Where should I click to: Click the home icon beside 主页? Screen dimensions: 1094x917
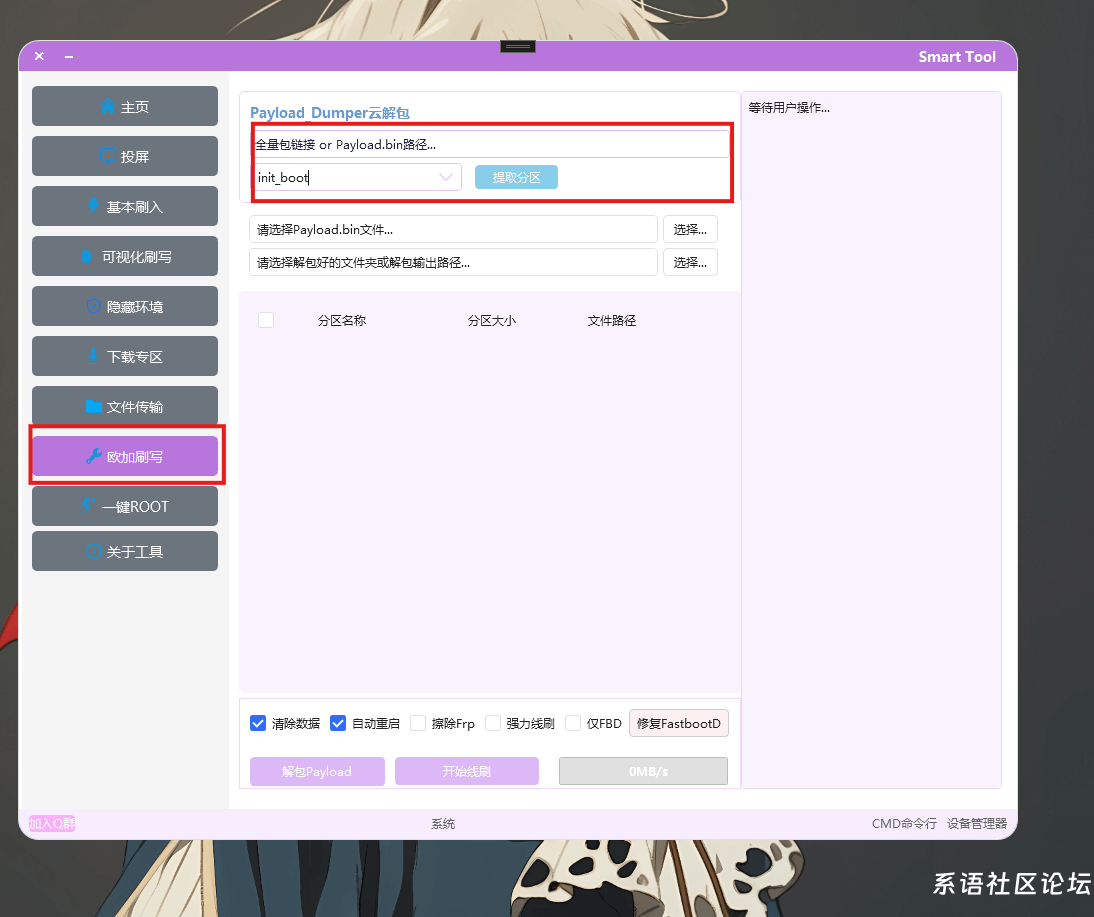(x=108, y=106)
